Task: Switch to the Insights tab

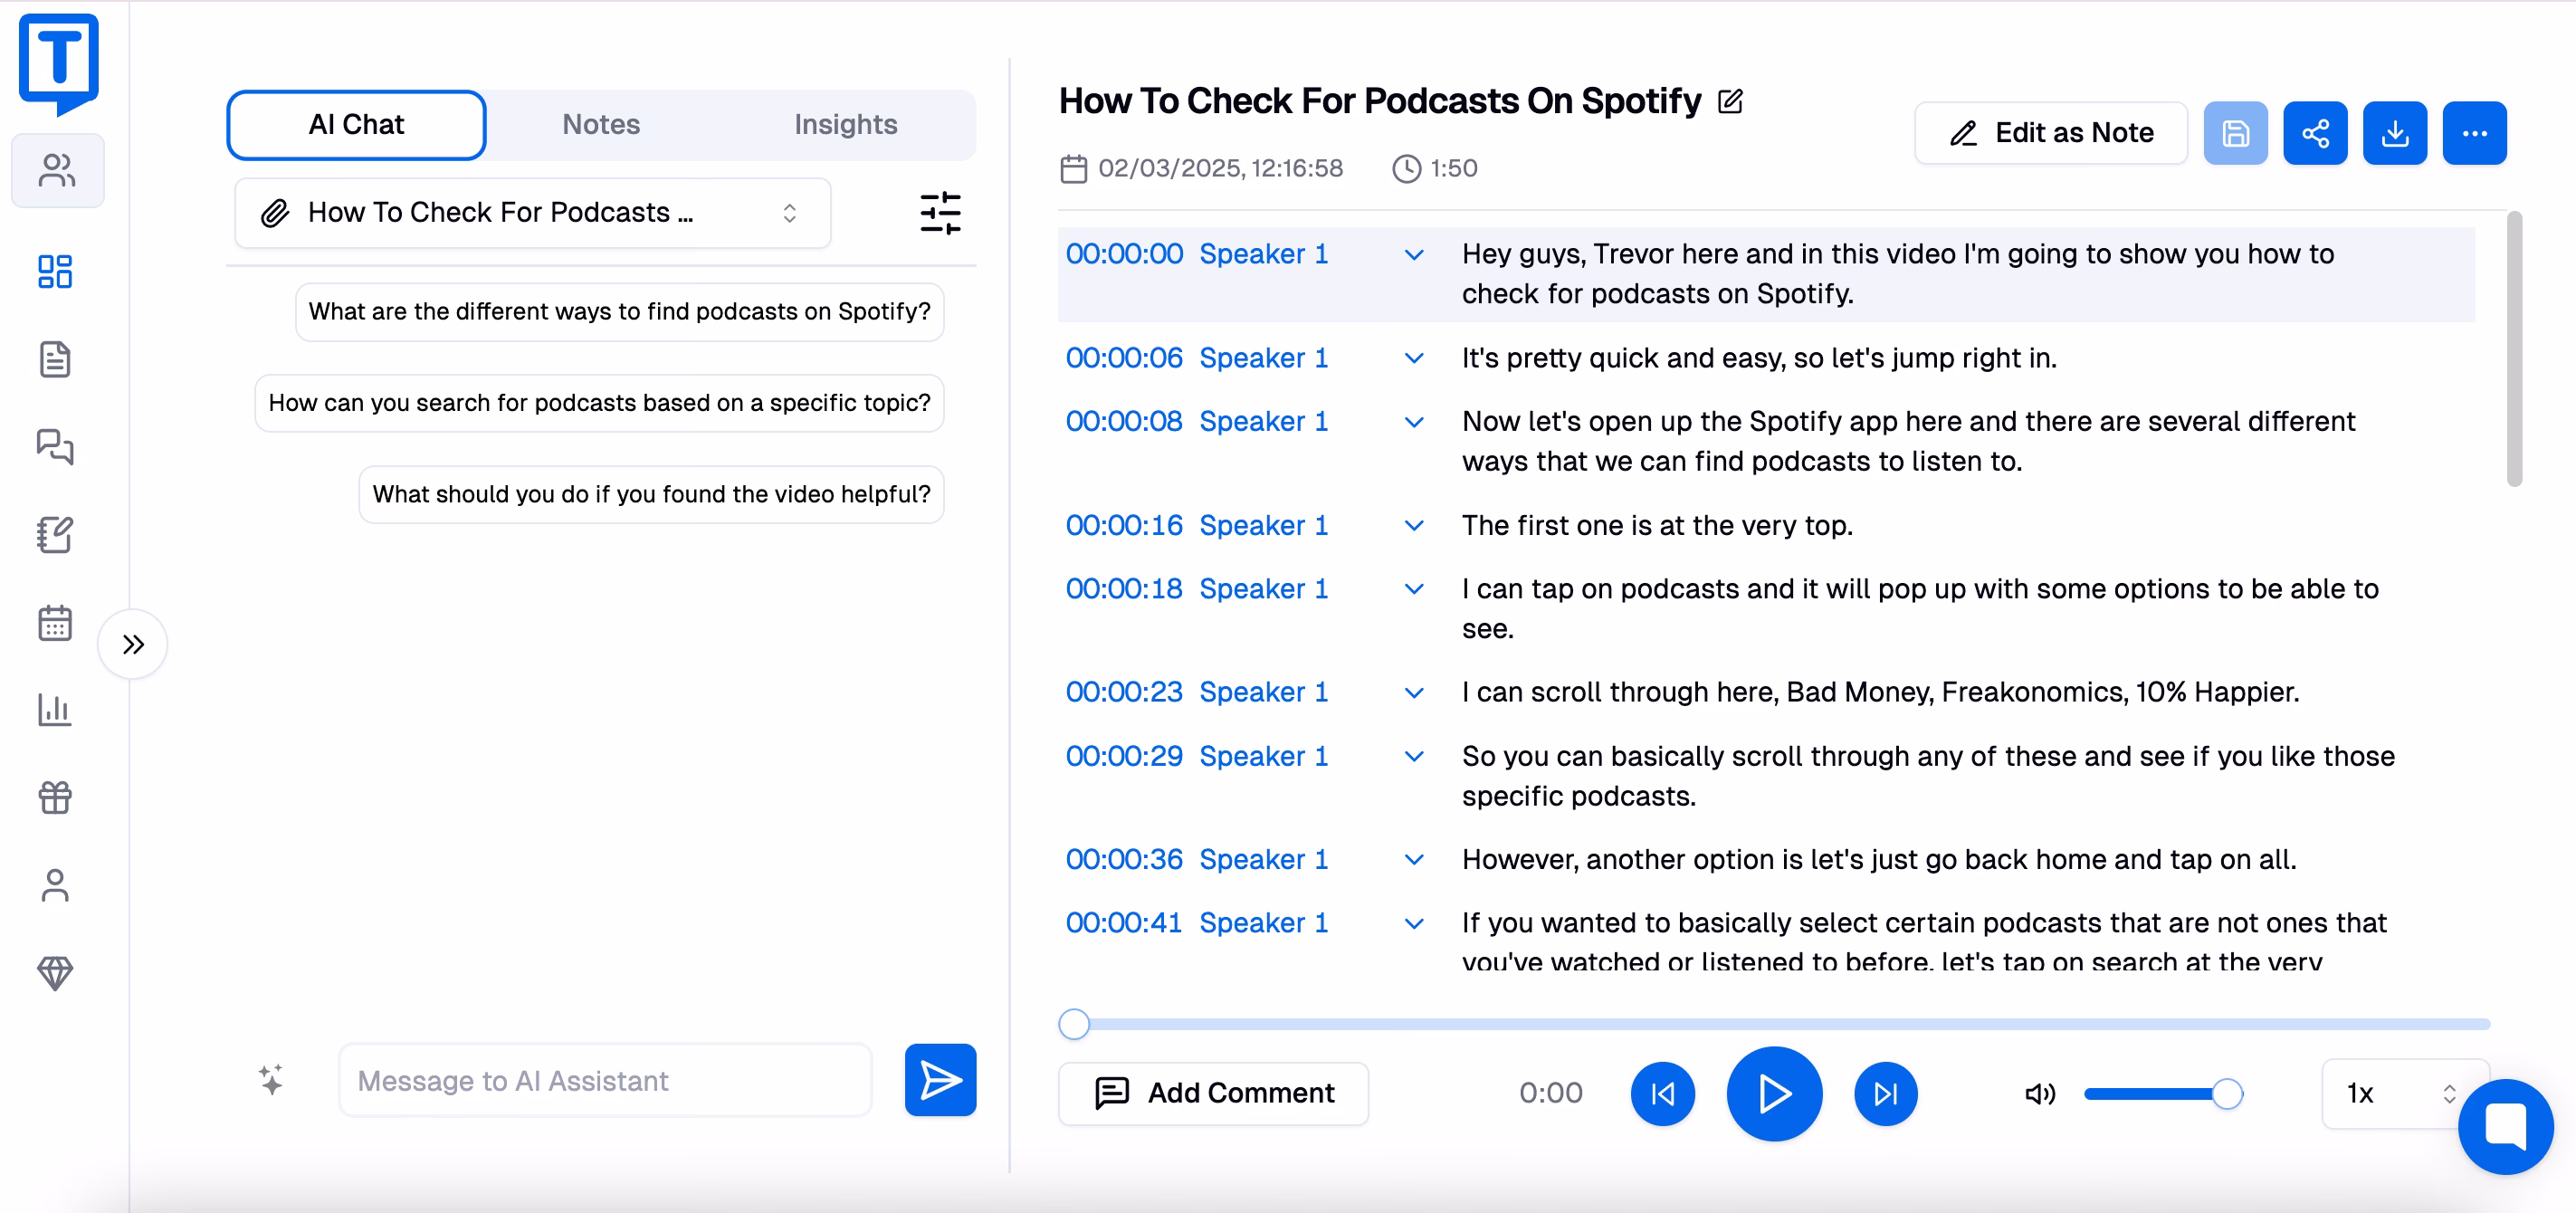Action: pos(845,125)
